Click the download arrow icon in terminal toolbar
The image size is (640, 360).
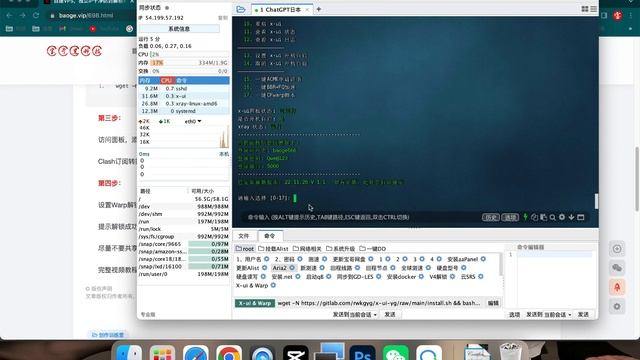pos(571,217)
